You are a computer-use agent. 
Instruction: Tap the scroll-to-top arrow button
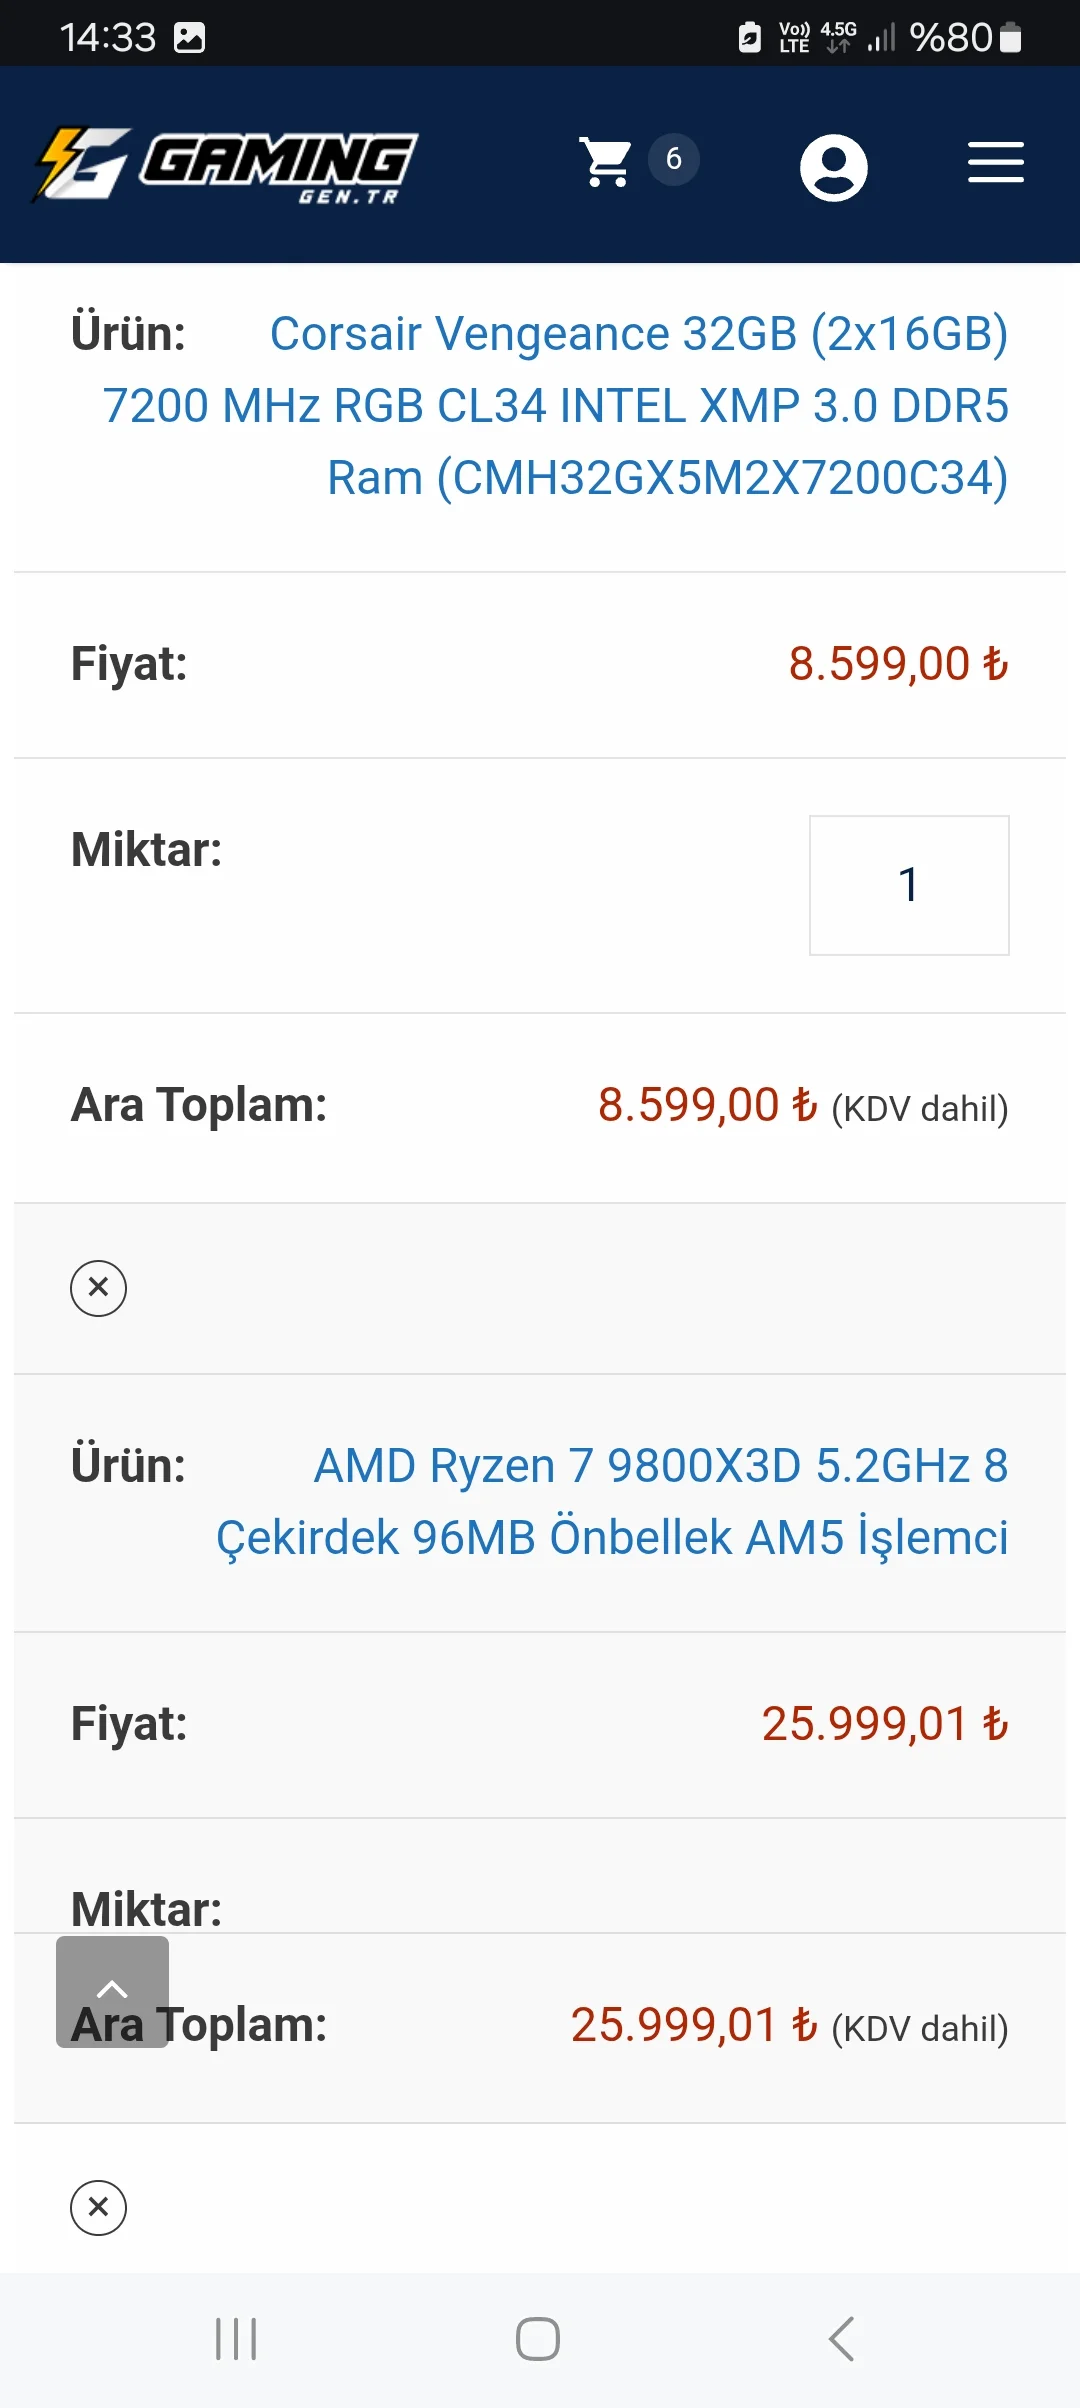[x=112, y=1991]
